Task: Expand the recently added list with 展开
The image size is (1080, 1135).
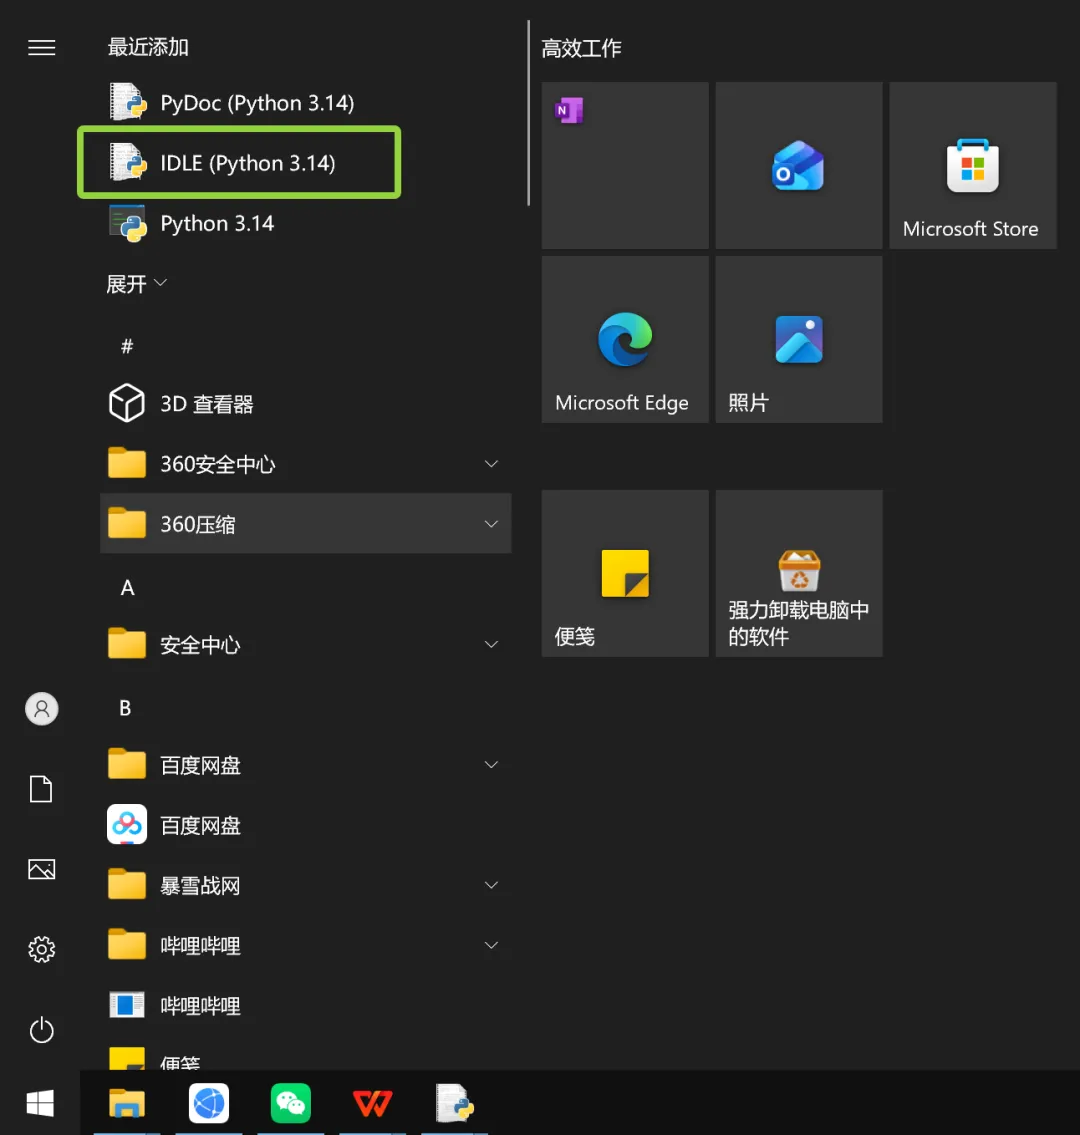Action: click(x=136, y=284)
